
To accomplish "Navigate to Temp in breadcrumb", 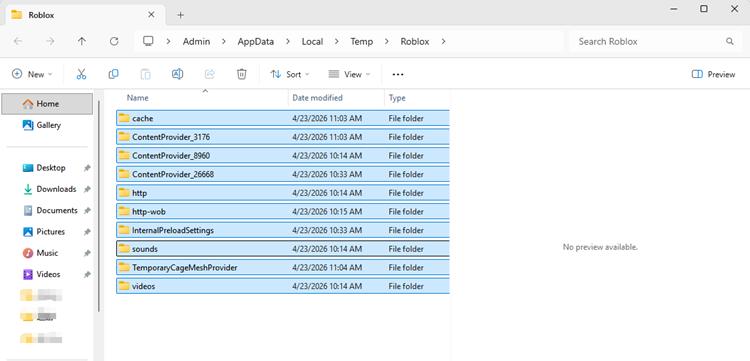I will coord(362,42).
